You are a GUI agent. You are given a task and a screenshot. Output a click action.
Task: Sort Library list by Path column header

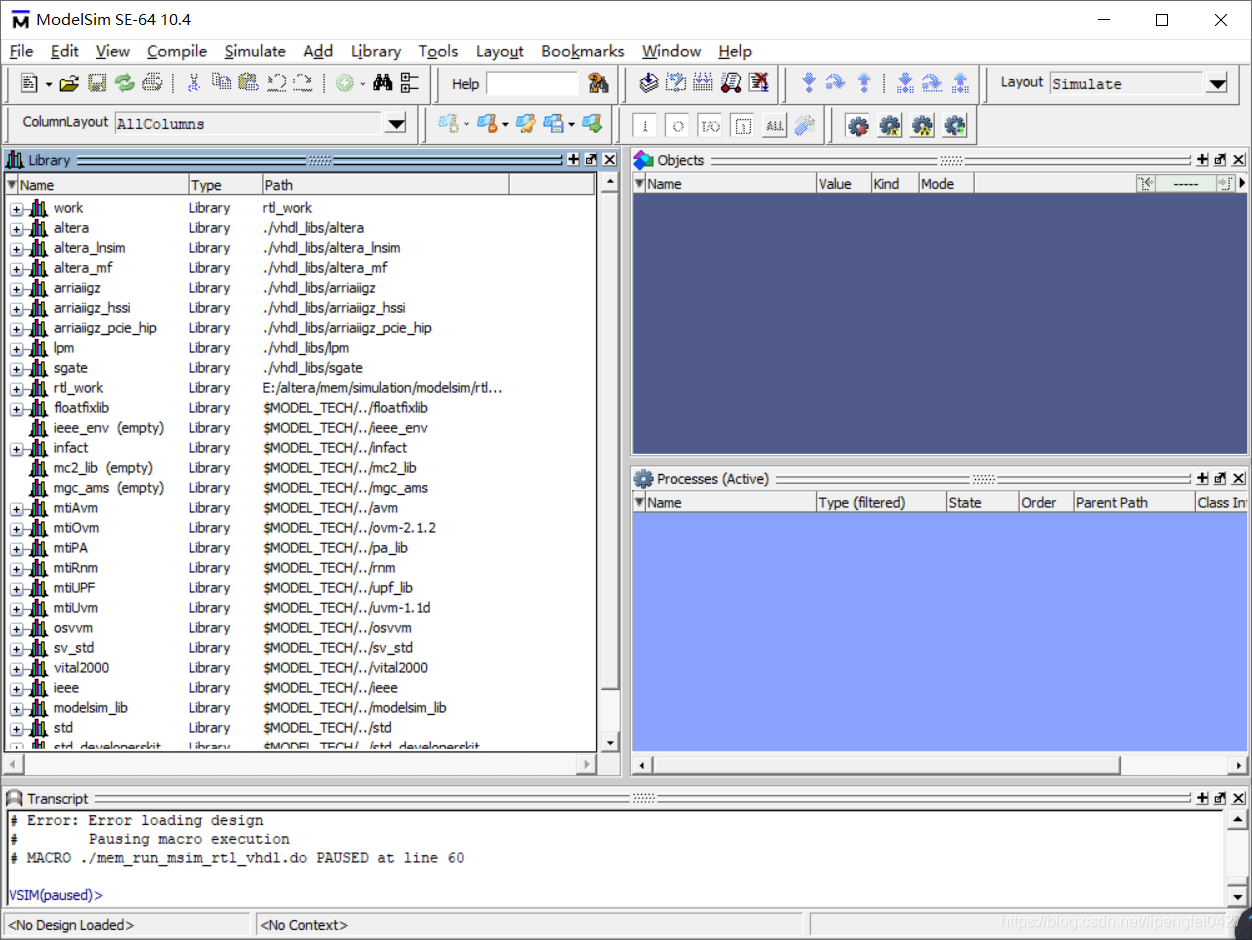click(386, 185)
